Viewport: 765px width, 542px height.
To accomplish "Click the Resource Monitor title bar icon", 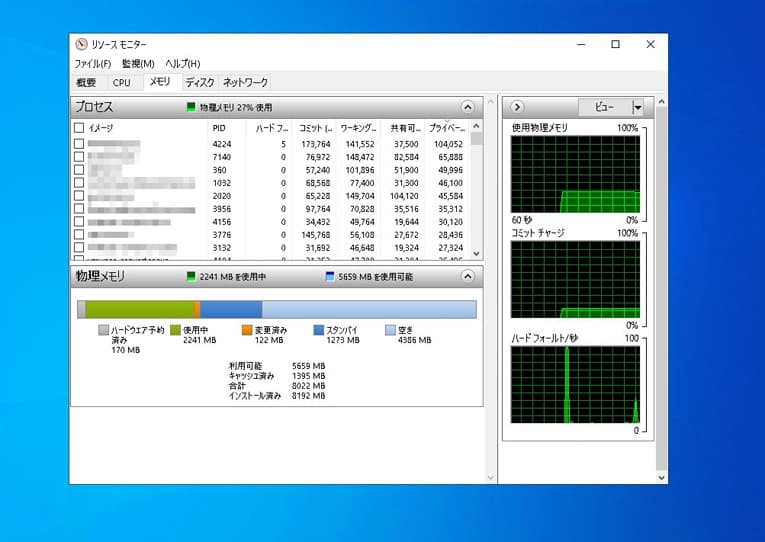I will click(81, 44).
